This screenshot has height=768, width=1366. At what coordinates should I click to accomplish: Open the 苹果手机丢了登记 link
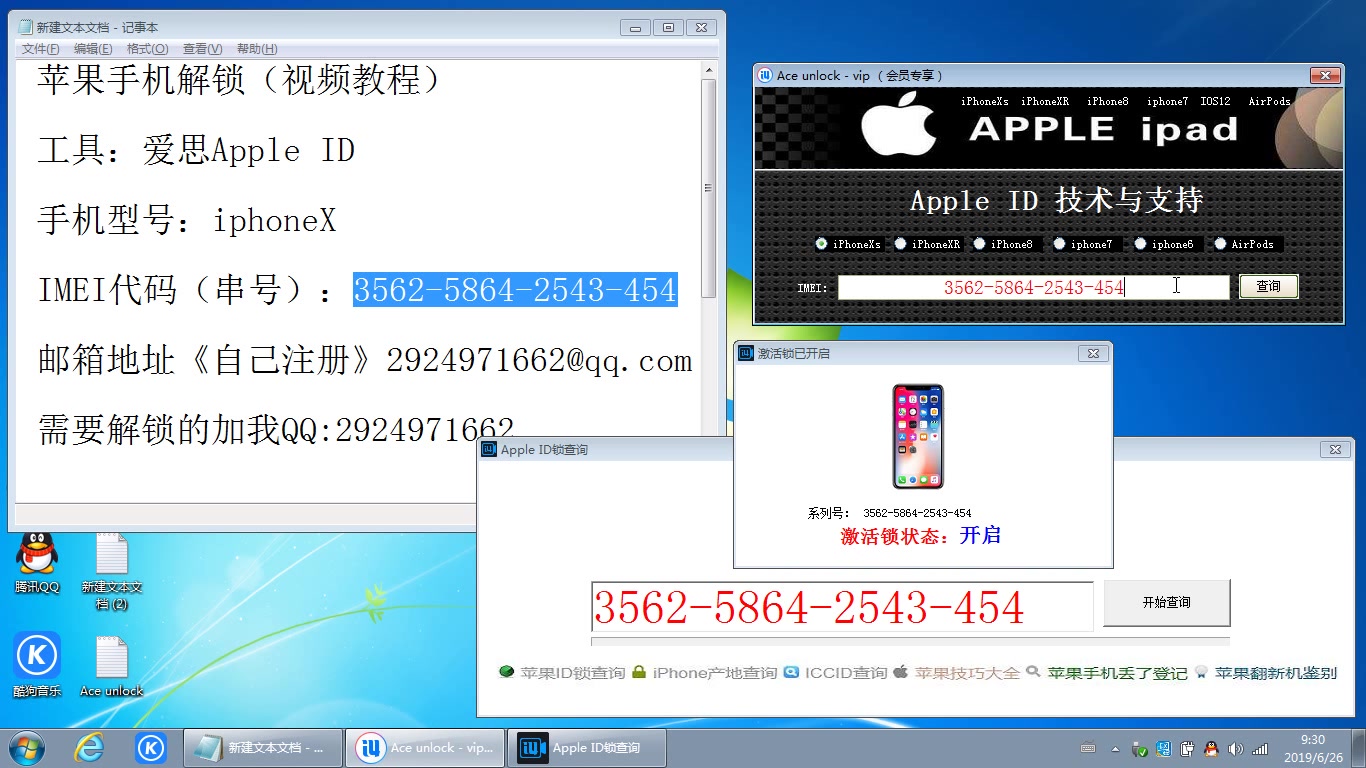(x=1117, y=673)
